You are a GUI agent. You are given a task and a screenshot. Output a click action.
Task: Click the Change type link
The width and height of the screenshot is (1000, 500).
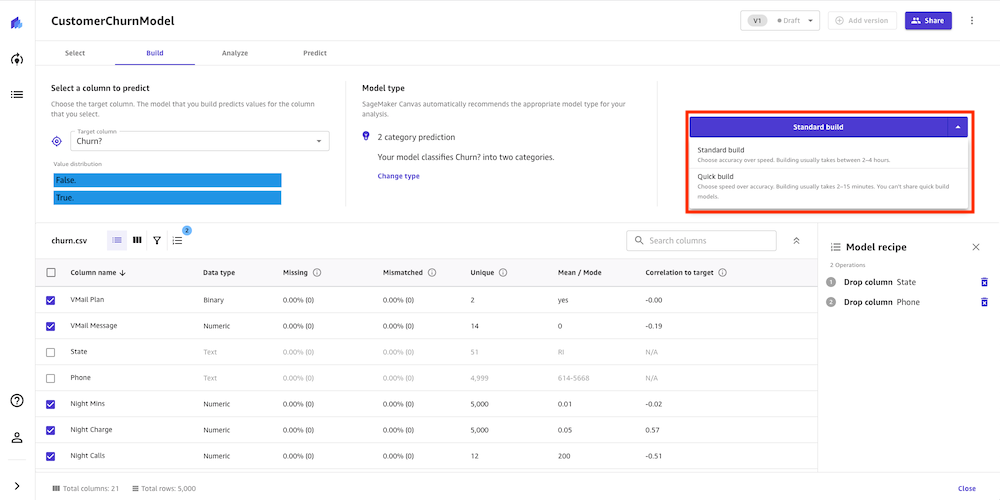coord(399,176)
